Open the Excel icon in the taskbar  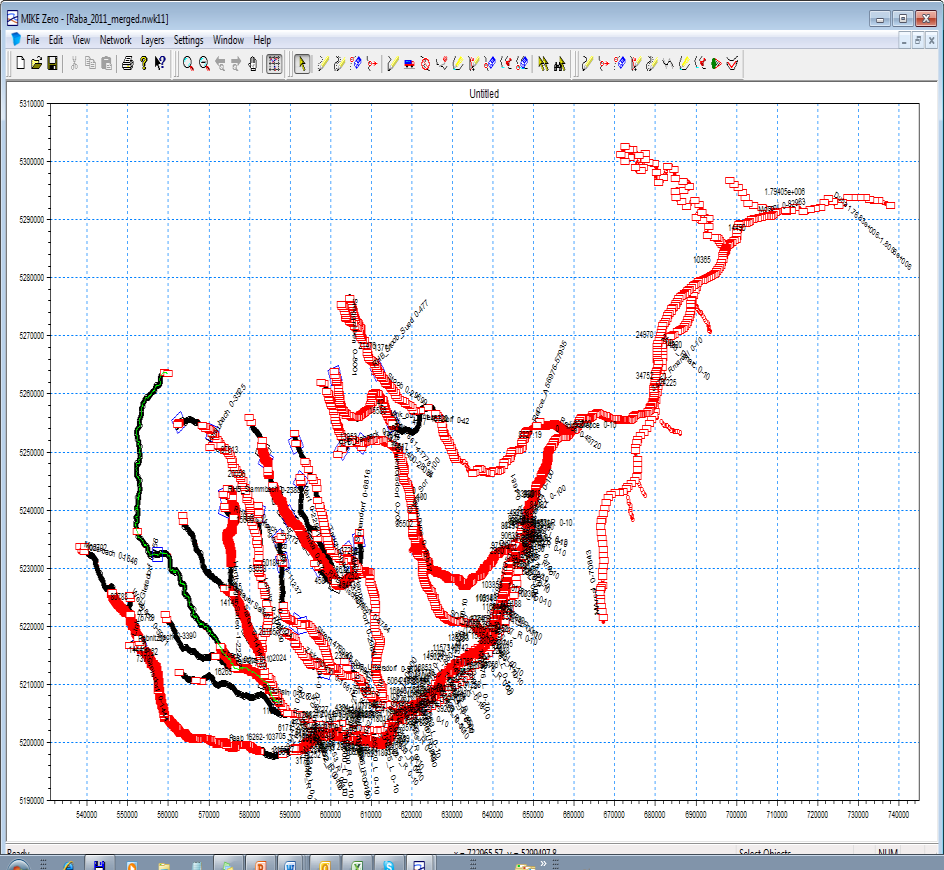coord(357,865)
